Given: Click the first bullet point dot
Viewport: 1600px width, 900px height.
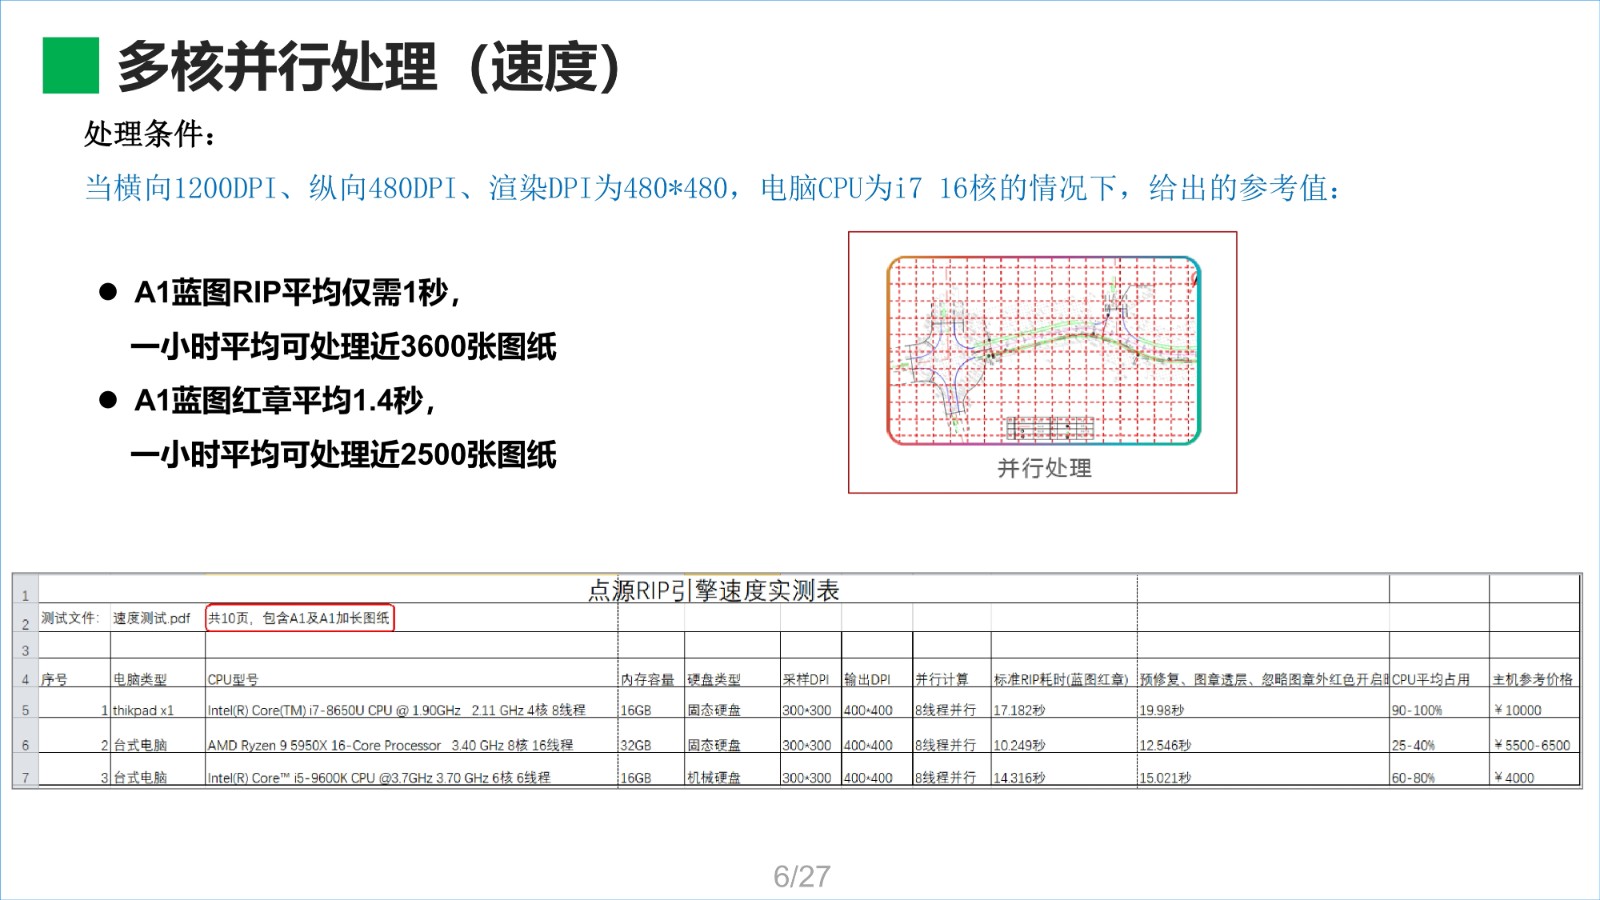Looking at the screenshot, I should 108,292.
